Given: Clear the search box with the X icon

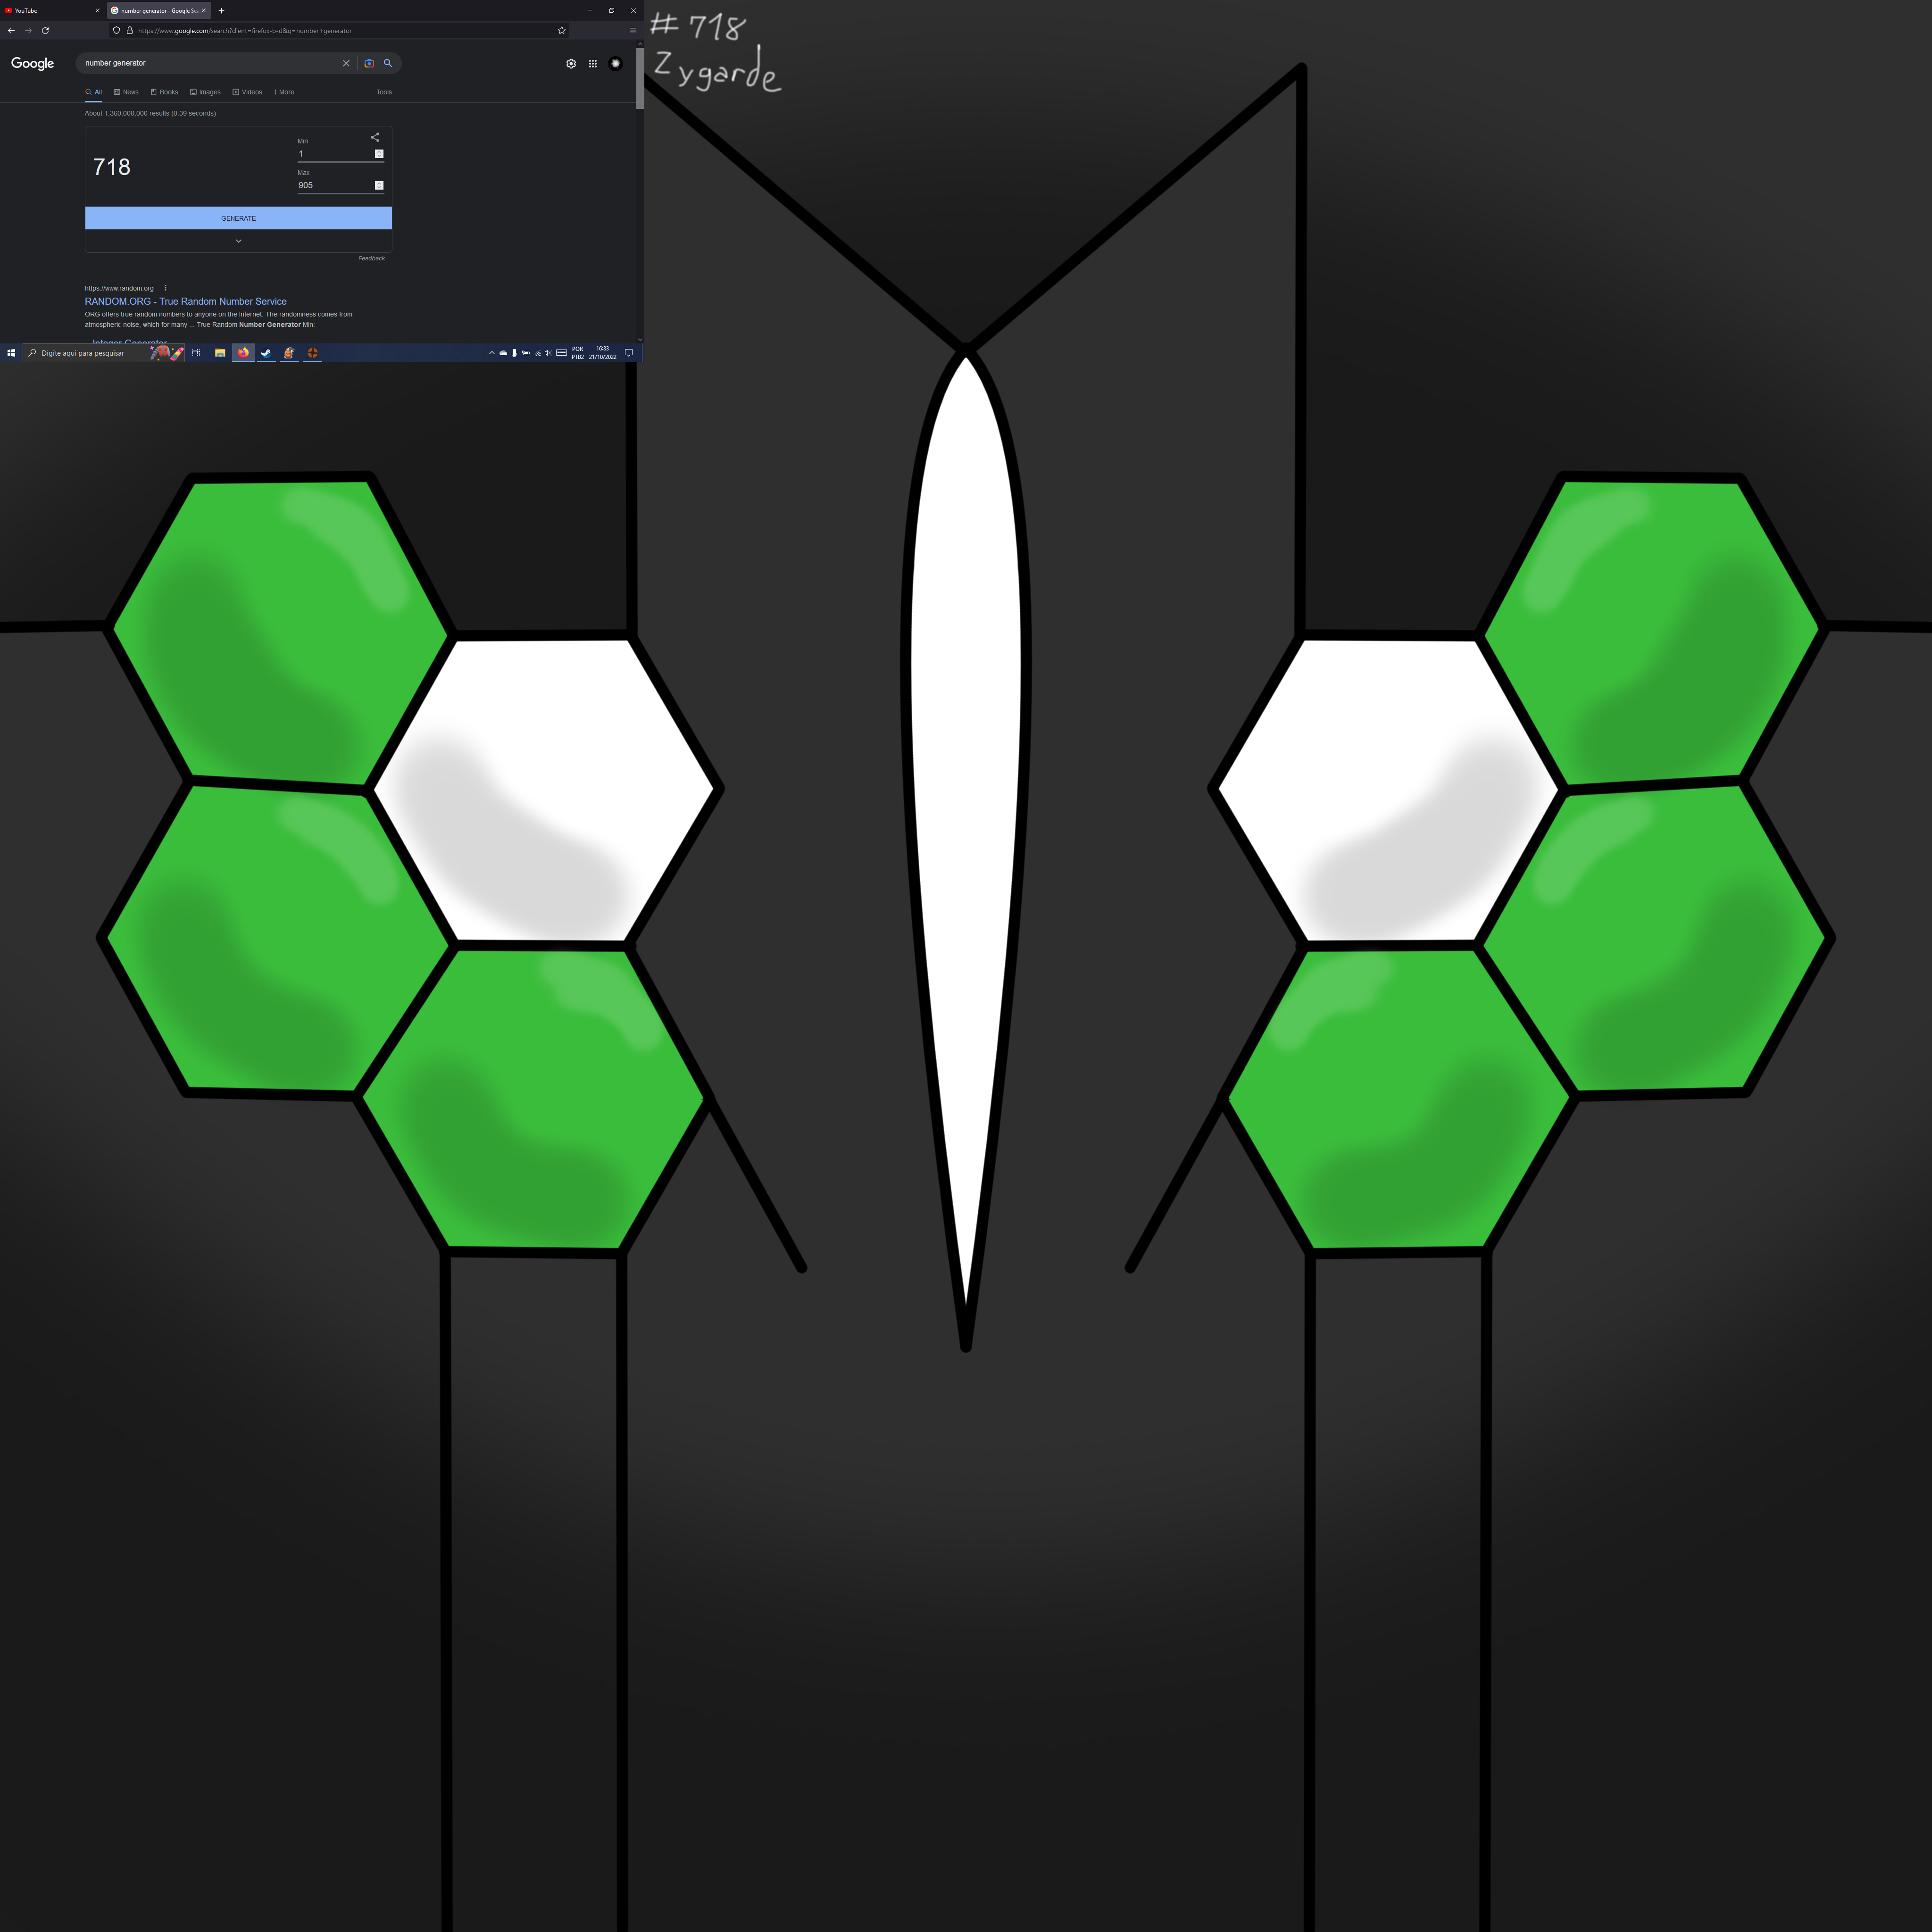Looking at the screenshot, I should (x=346, y=63).
